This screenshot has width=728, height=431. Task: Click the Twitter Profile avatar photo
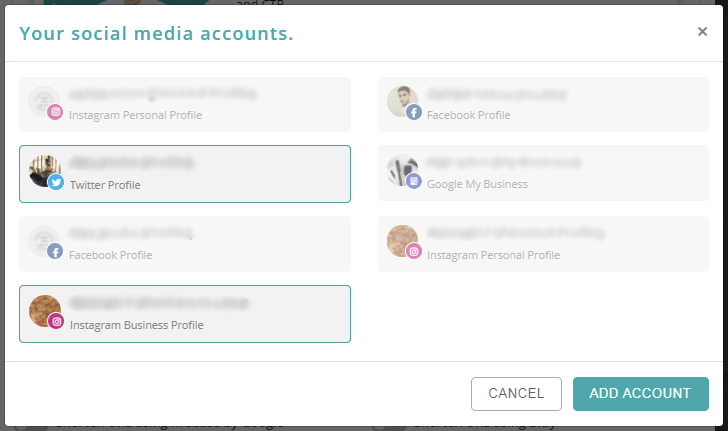(45, 171)
